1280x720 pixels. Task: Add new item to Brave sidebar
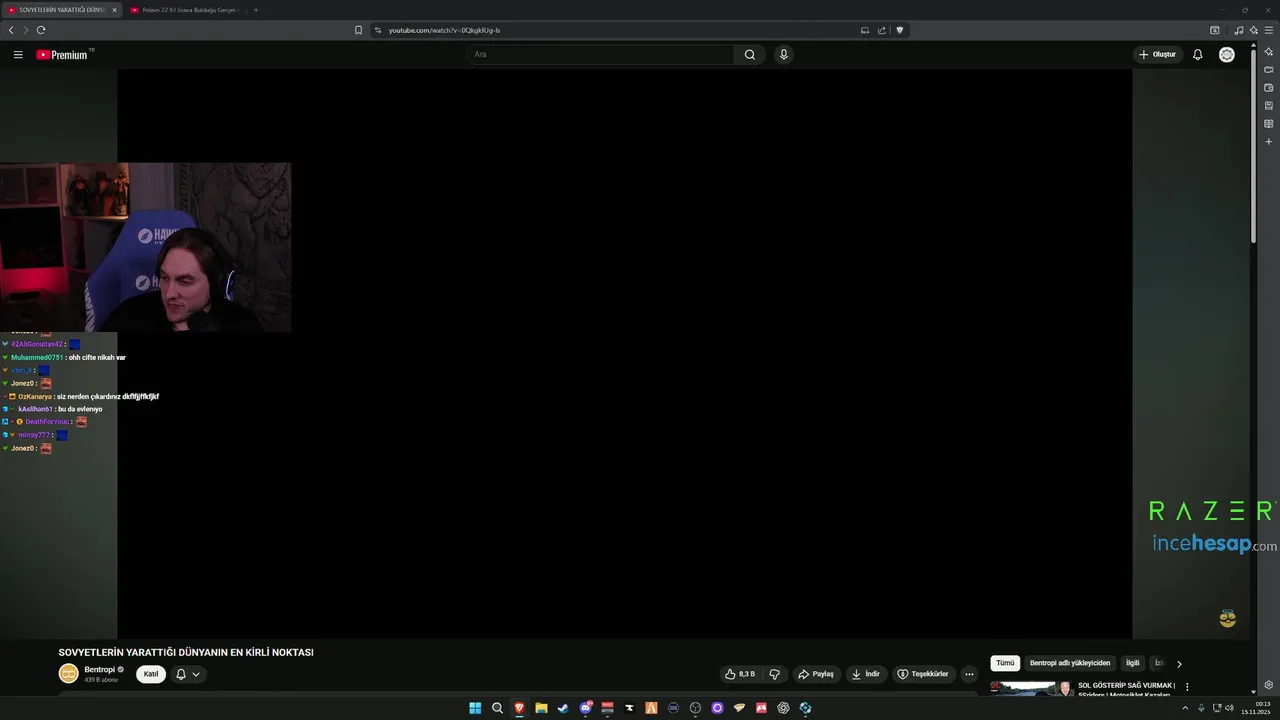tap(1269, 142)
